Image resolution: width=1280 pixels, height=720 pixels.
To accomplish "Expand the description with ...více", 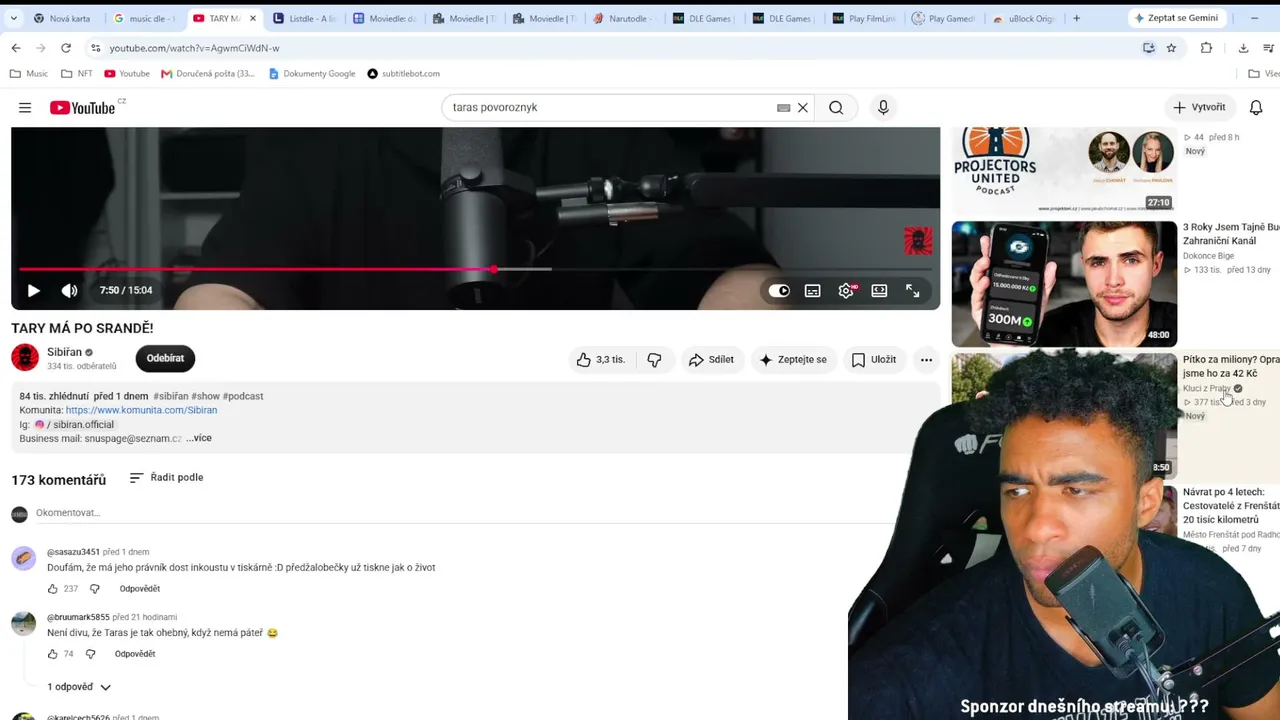I will click(x=199, y=438).
